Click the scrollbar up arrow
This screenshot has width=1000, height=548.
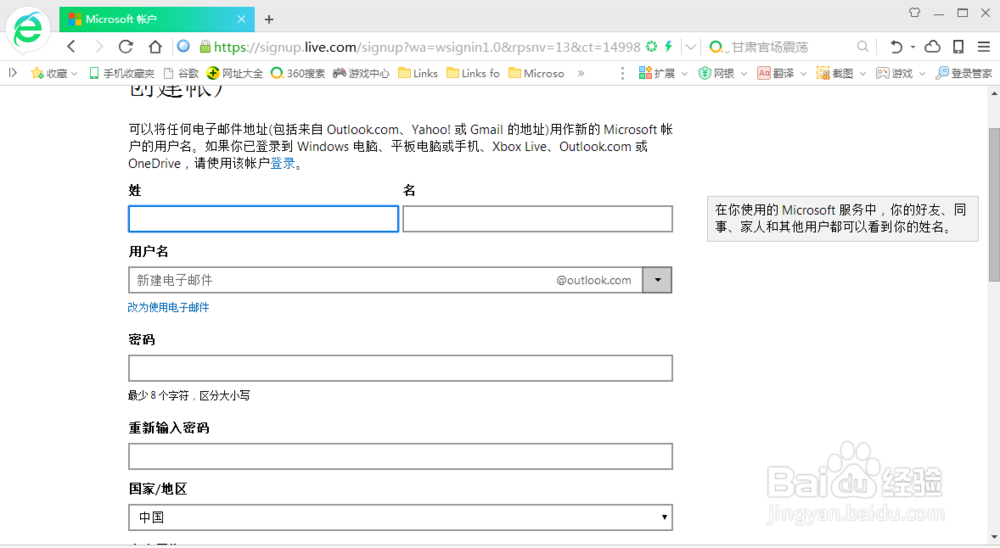994,93
